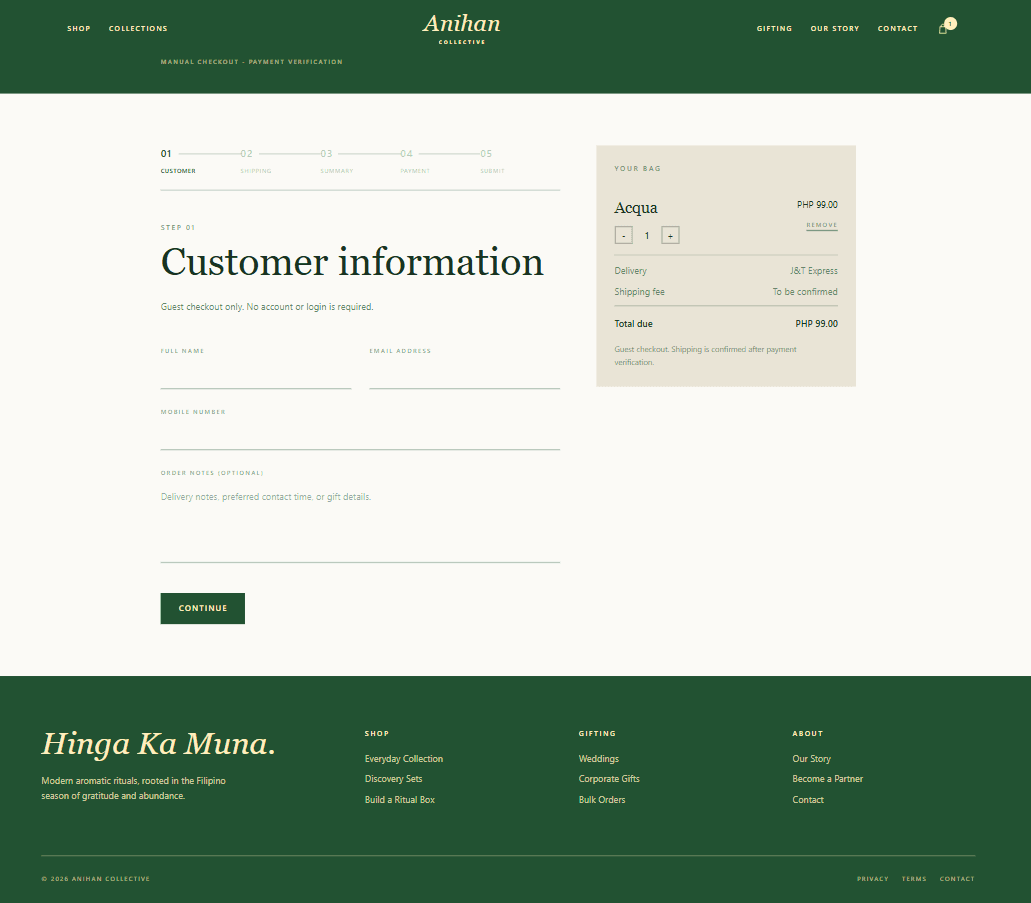The image size is (1031, 903).
Task: Open Build a Ritual Box link
Action: click(x=400, y=800)
